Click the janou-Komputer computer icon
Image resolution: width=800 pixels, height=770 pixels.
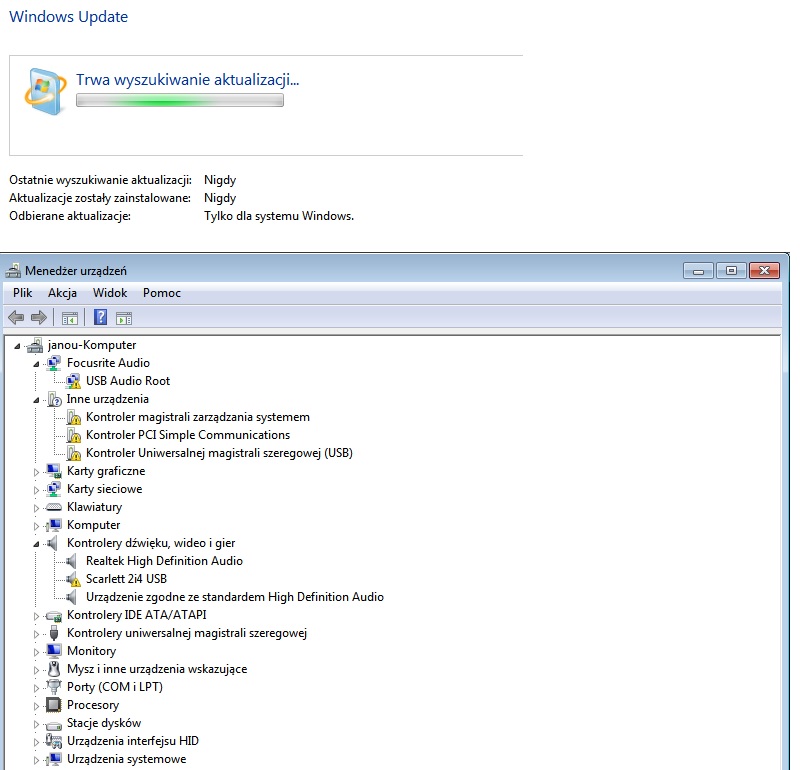click(x=35, y=345)
